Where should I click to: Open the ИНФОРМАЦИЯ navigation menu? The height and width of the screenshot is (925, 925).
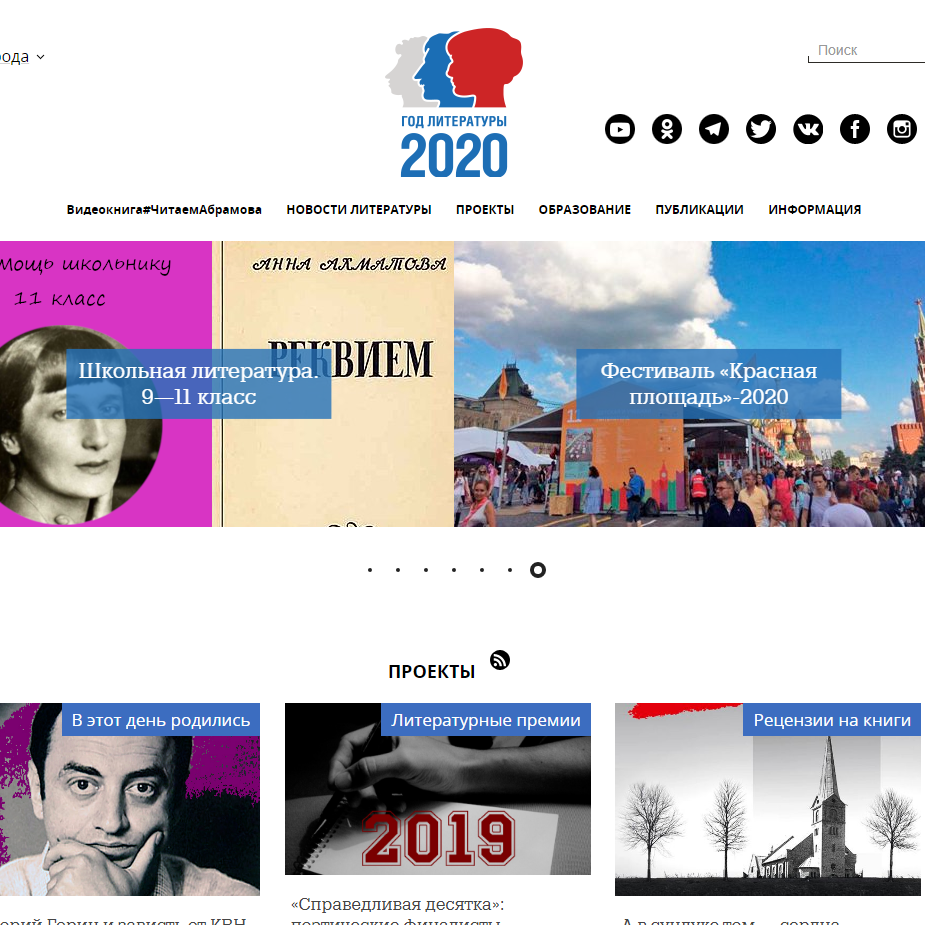pyautogui.click(x=815, y=209)
